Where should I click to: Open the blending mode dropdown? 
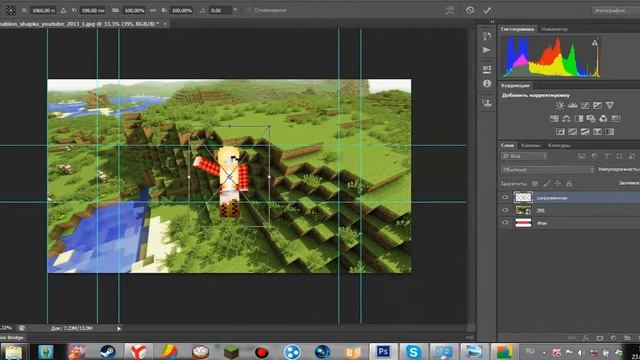click(x=548, y=169)
